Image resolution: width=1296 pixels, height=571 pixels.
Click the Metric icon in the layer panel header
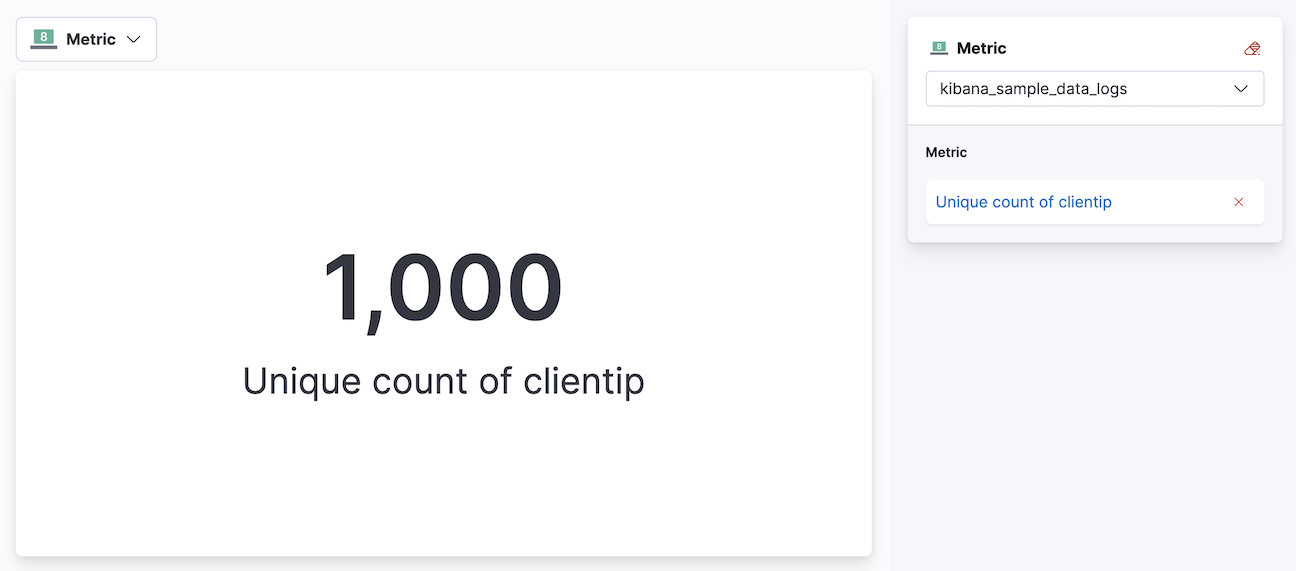(x=939, y=48)
